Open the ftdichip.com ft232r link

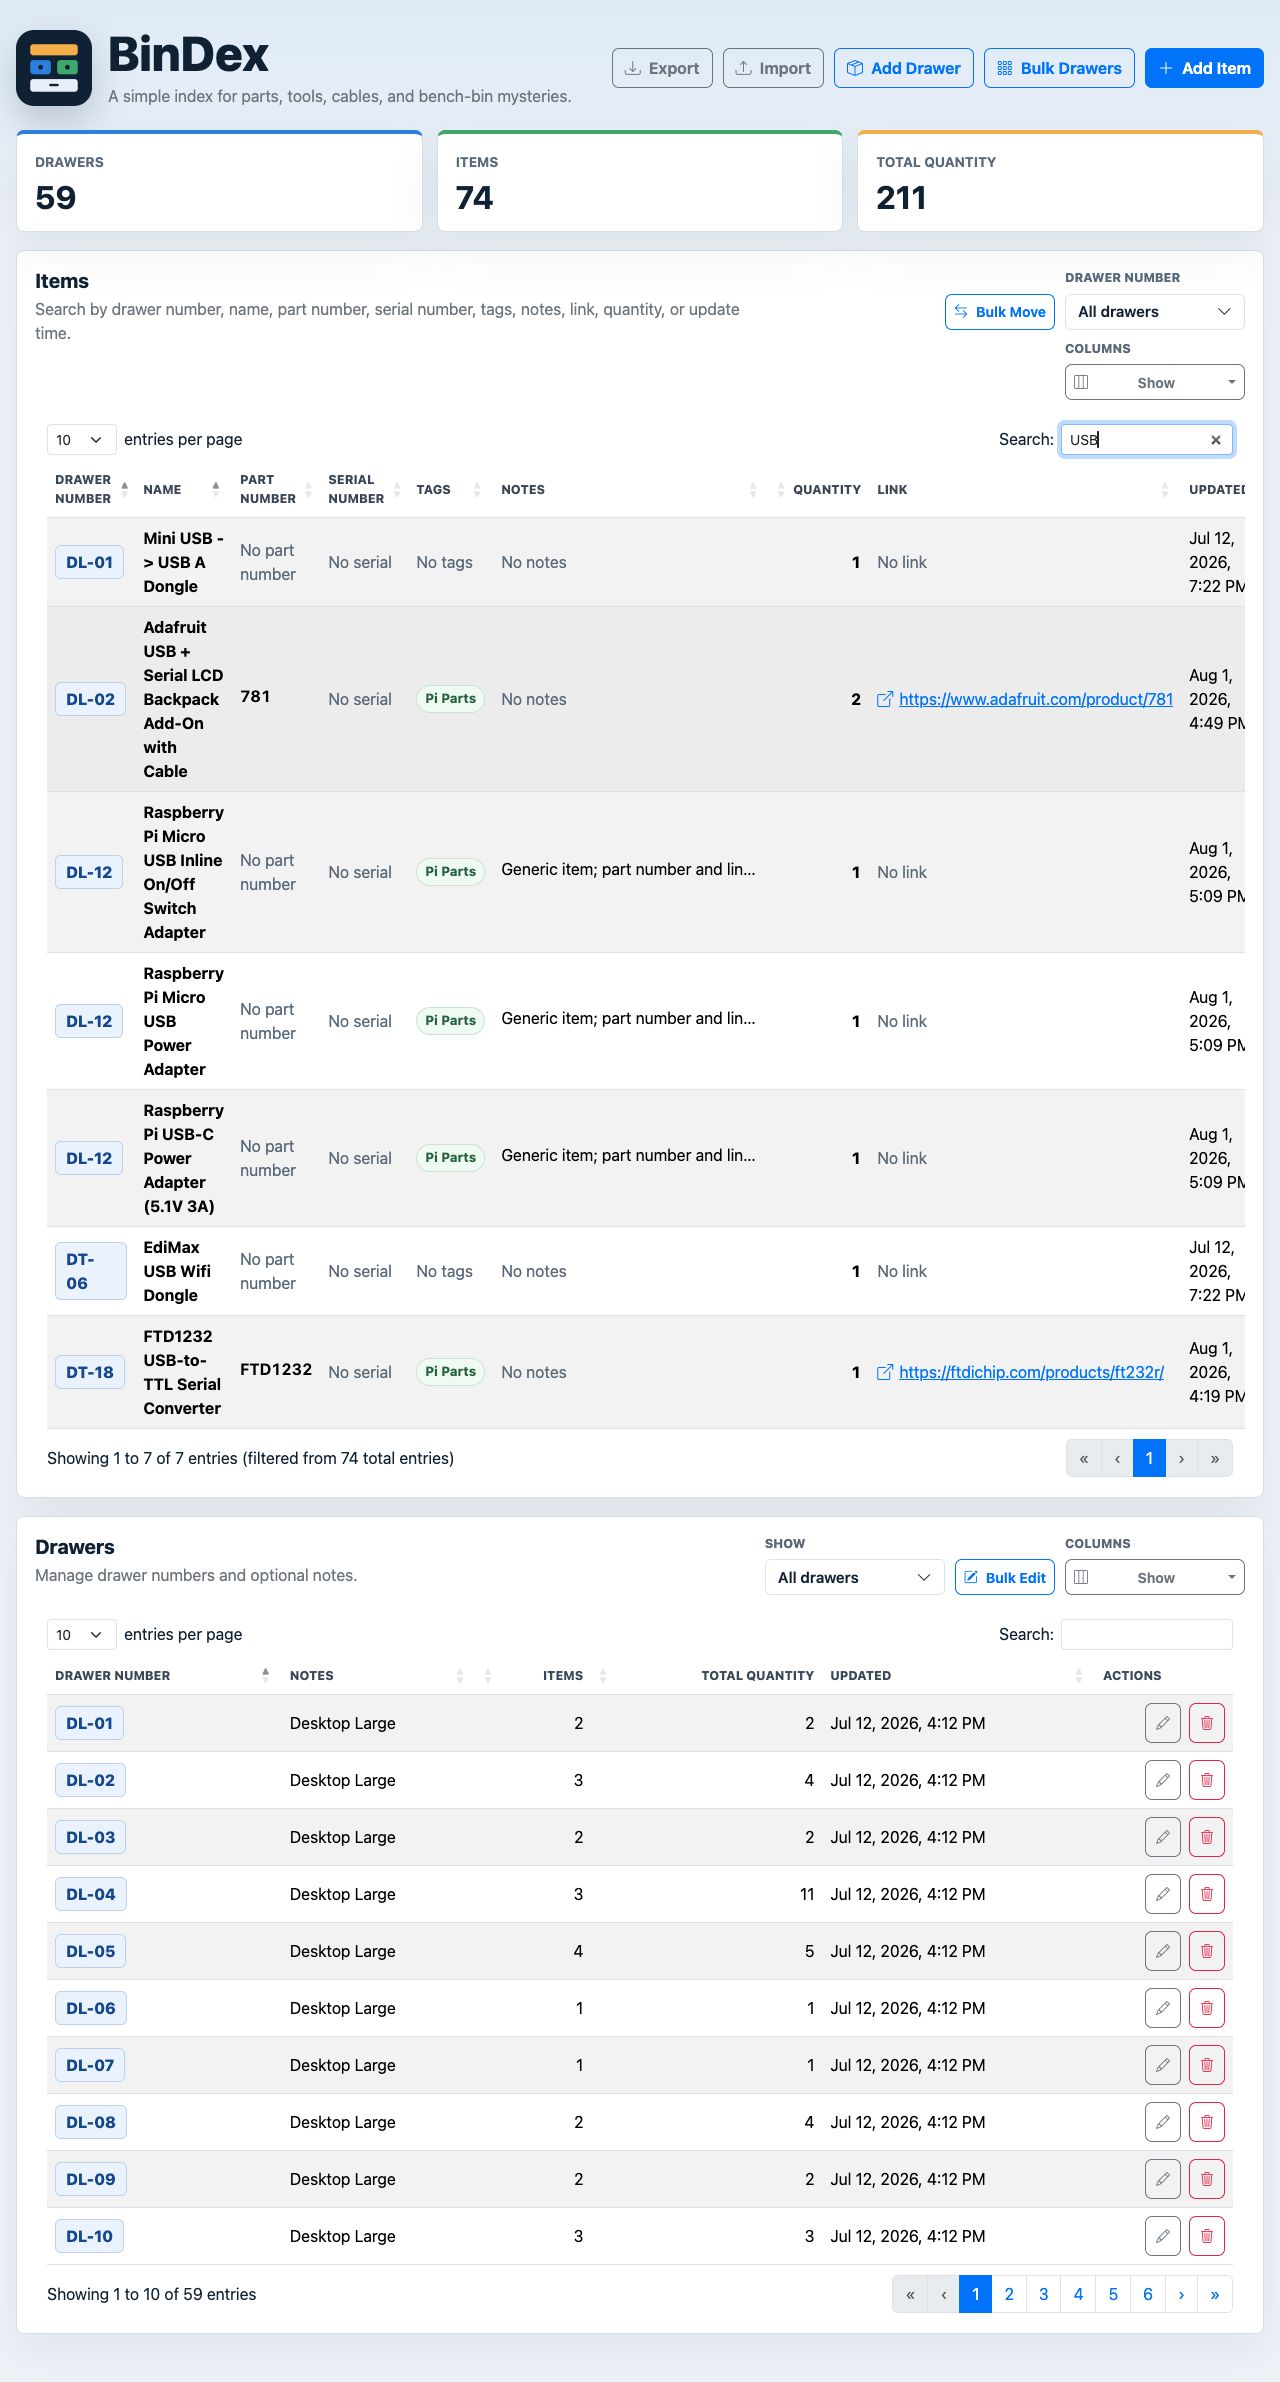[1031, 1372]
